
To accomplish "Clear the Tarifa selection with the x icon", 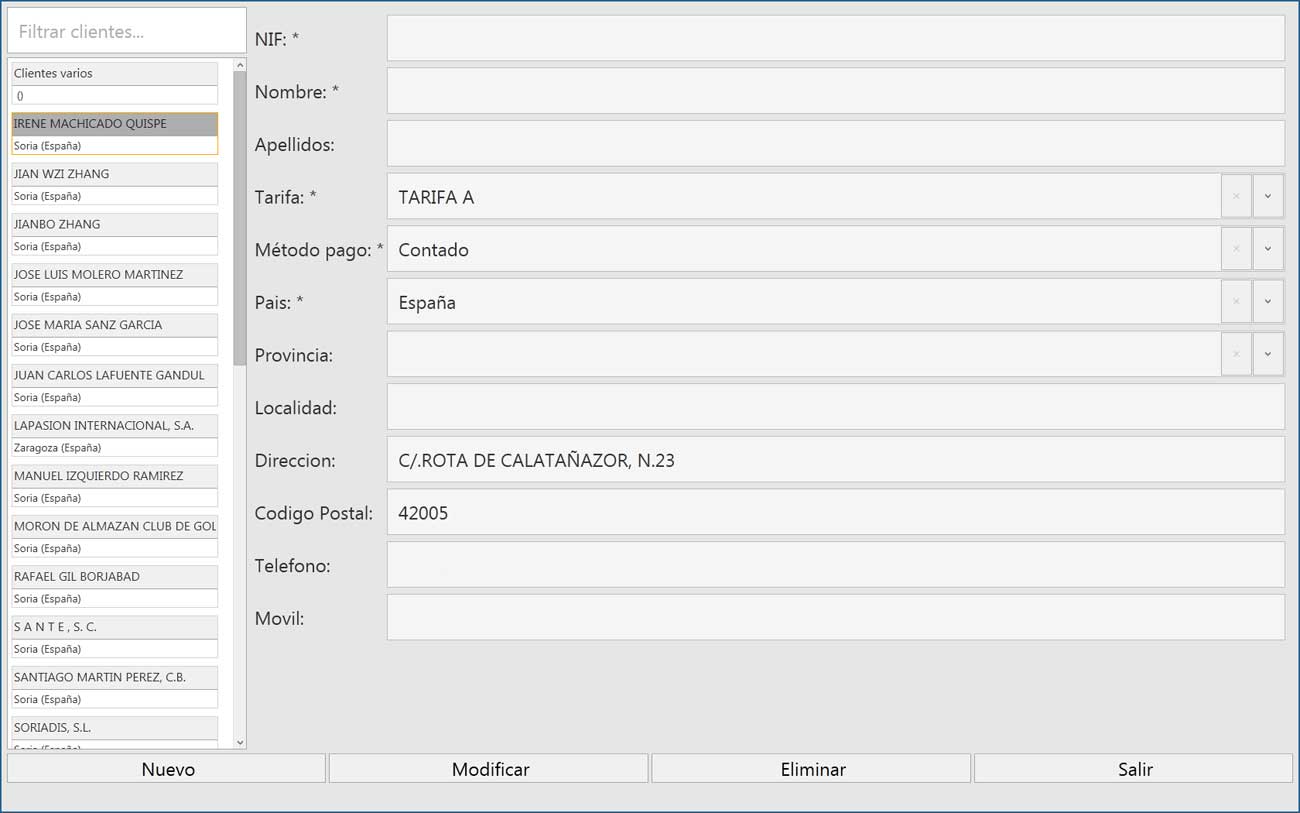I will pos(1236,197).
